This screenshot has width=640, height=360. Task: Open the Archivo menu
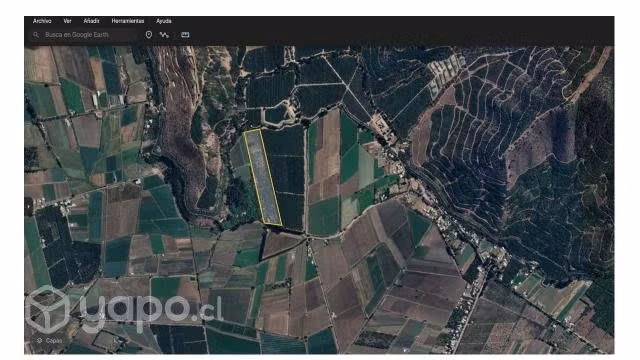[x=42, y=21]
